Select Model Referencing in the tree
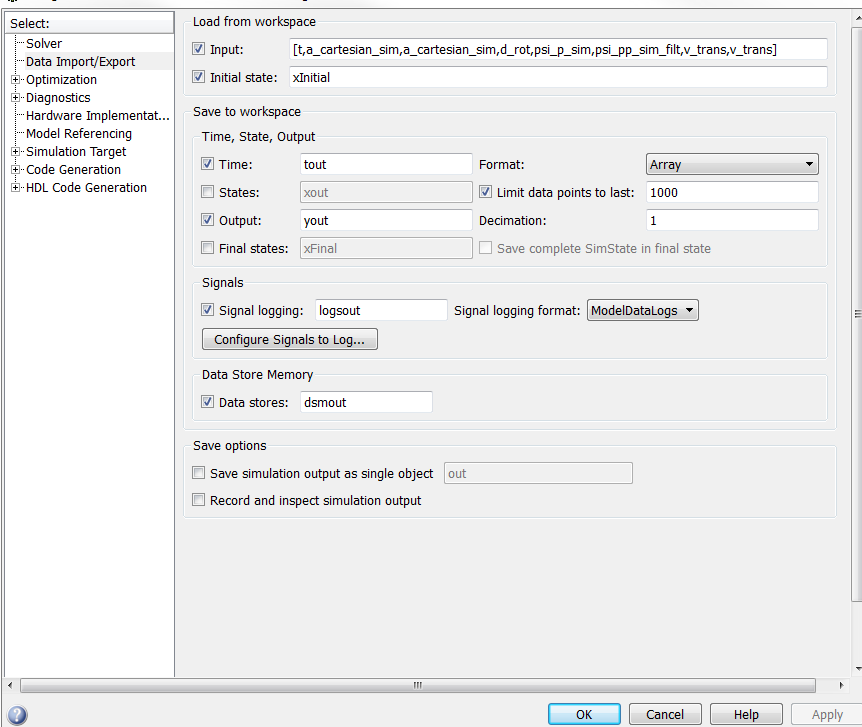The height and width of the screenshot is (727, 862). 79,134
